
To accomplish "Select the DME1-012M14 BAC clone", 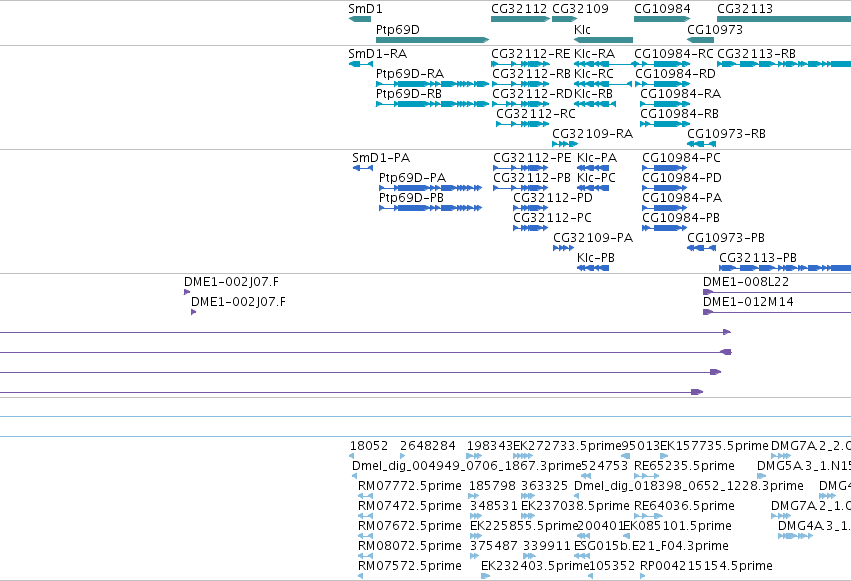I will [748, 302].
